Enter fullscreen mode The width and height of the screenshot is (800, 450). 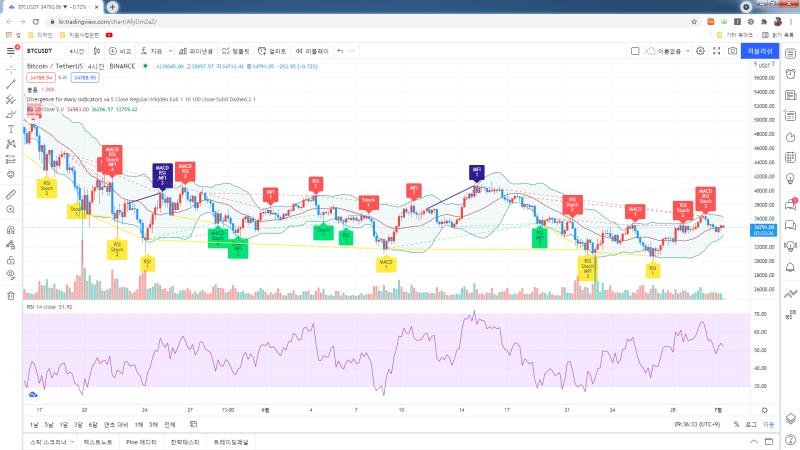tap(716, 51)
